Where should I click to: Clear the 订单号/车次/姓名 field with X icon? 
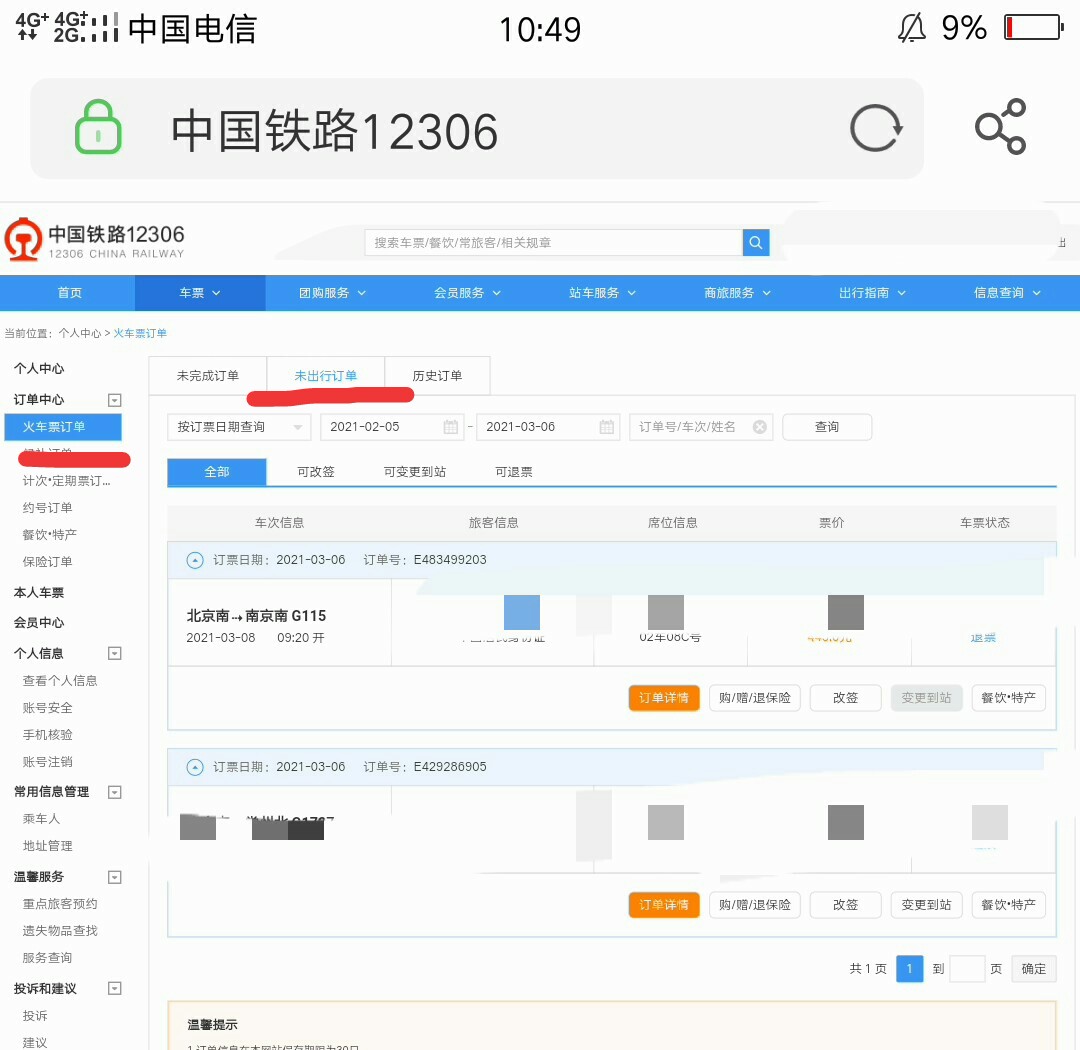(760, 427)
